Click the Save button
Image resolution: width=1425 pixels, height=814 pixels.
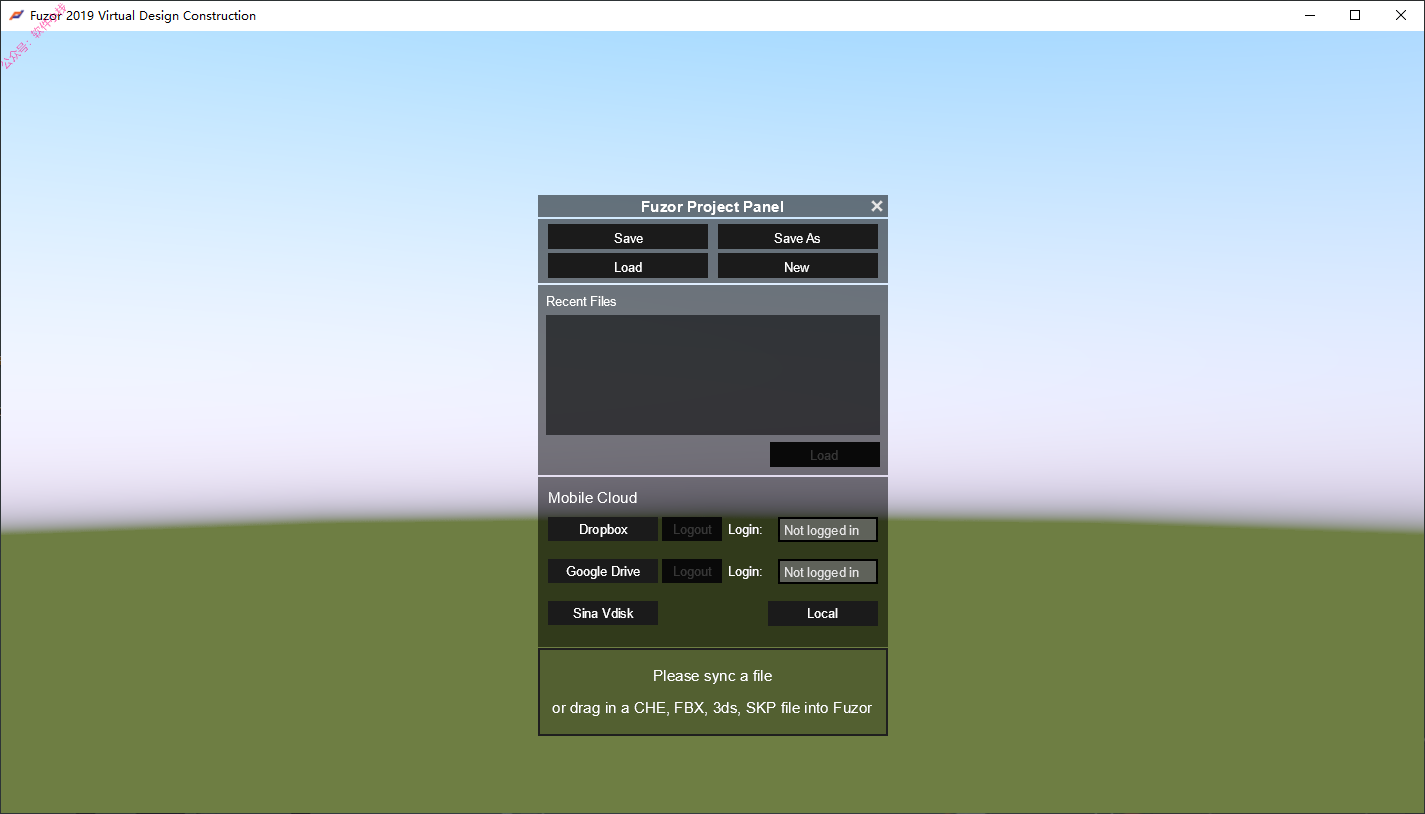click(628, 237)
